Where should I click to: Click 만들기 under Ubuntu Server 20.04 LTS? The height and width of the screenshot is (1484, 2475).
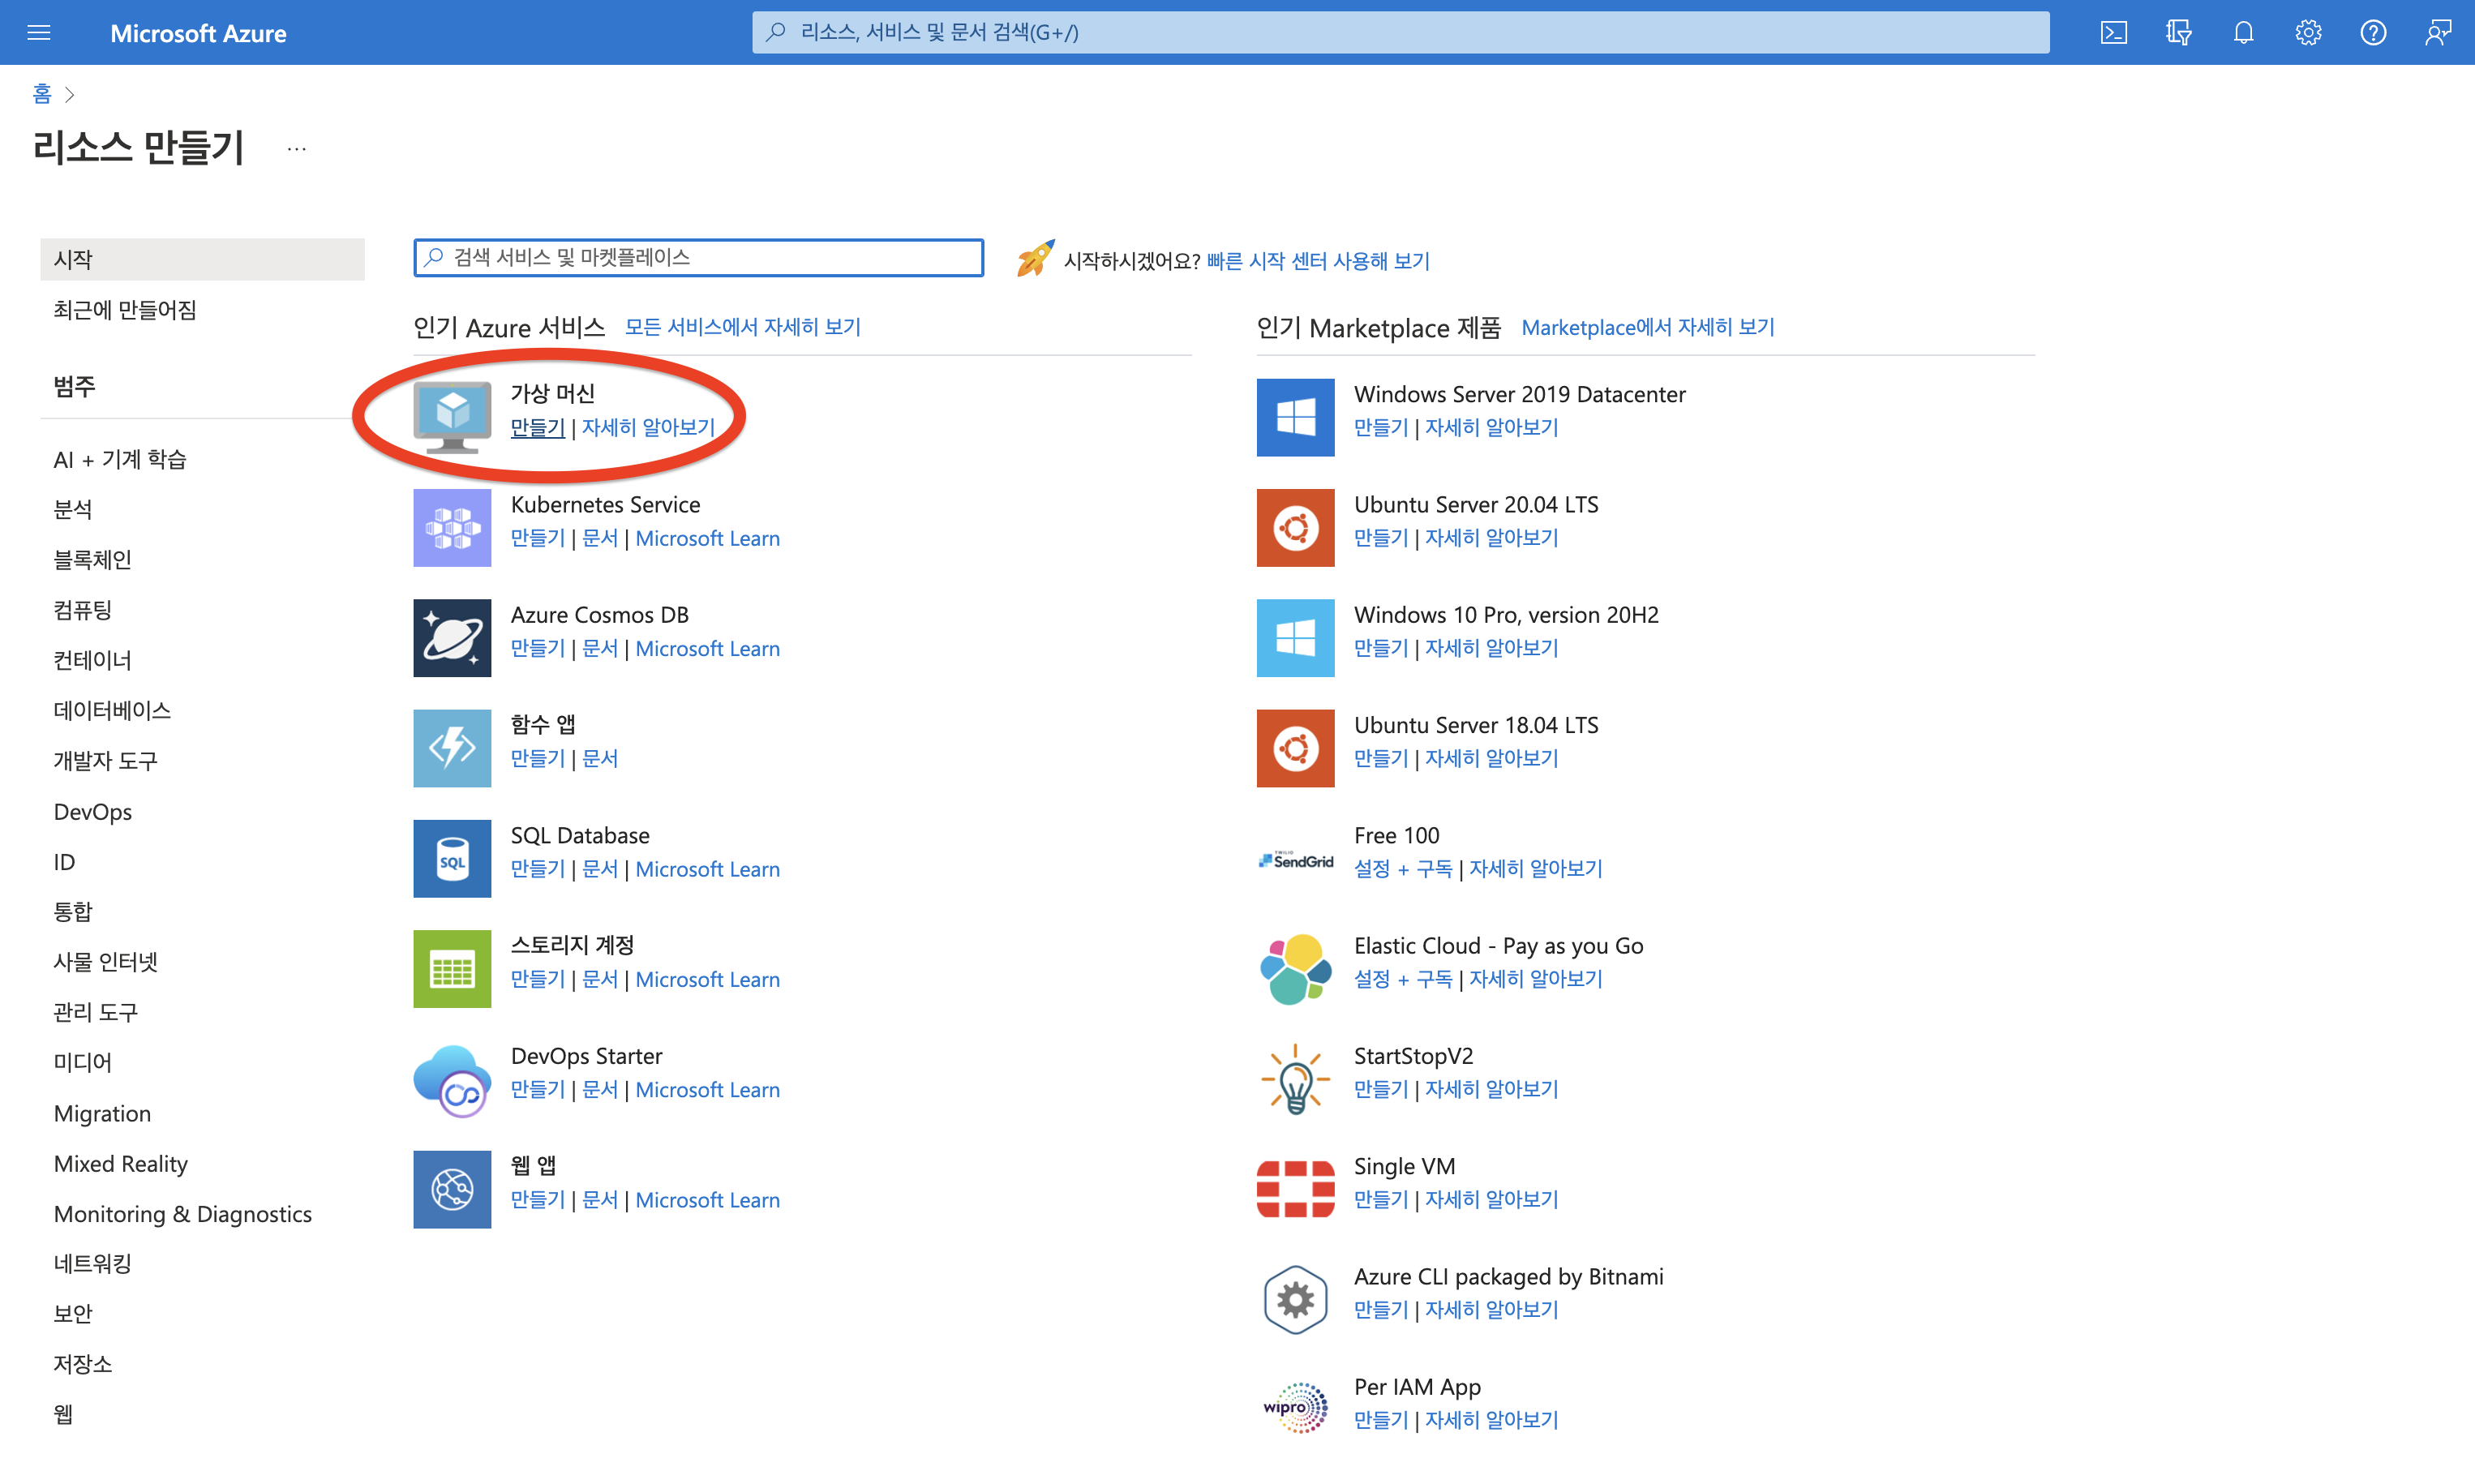pos(1381,537)
